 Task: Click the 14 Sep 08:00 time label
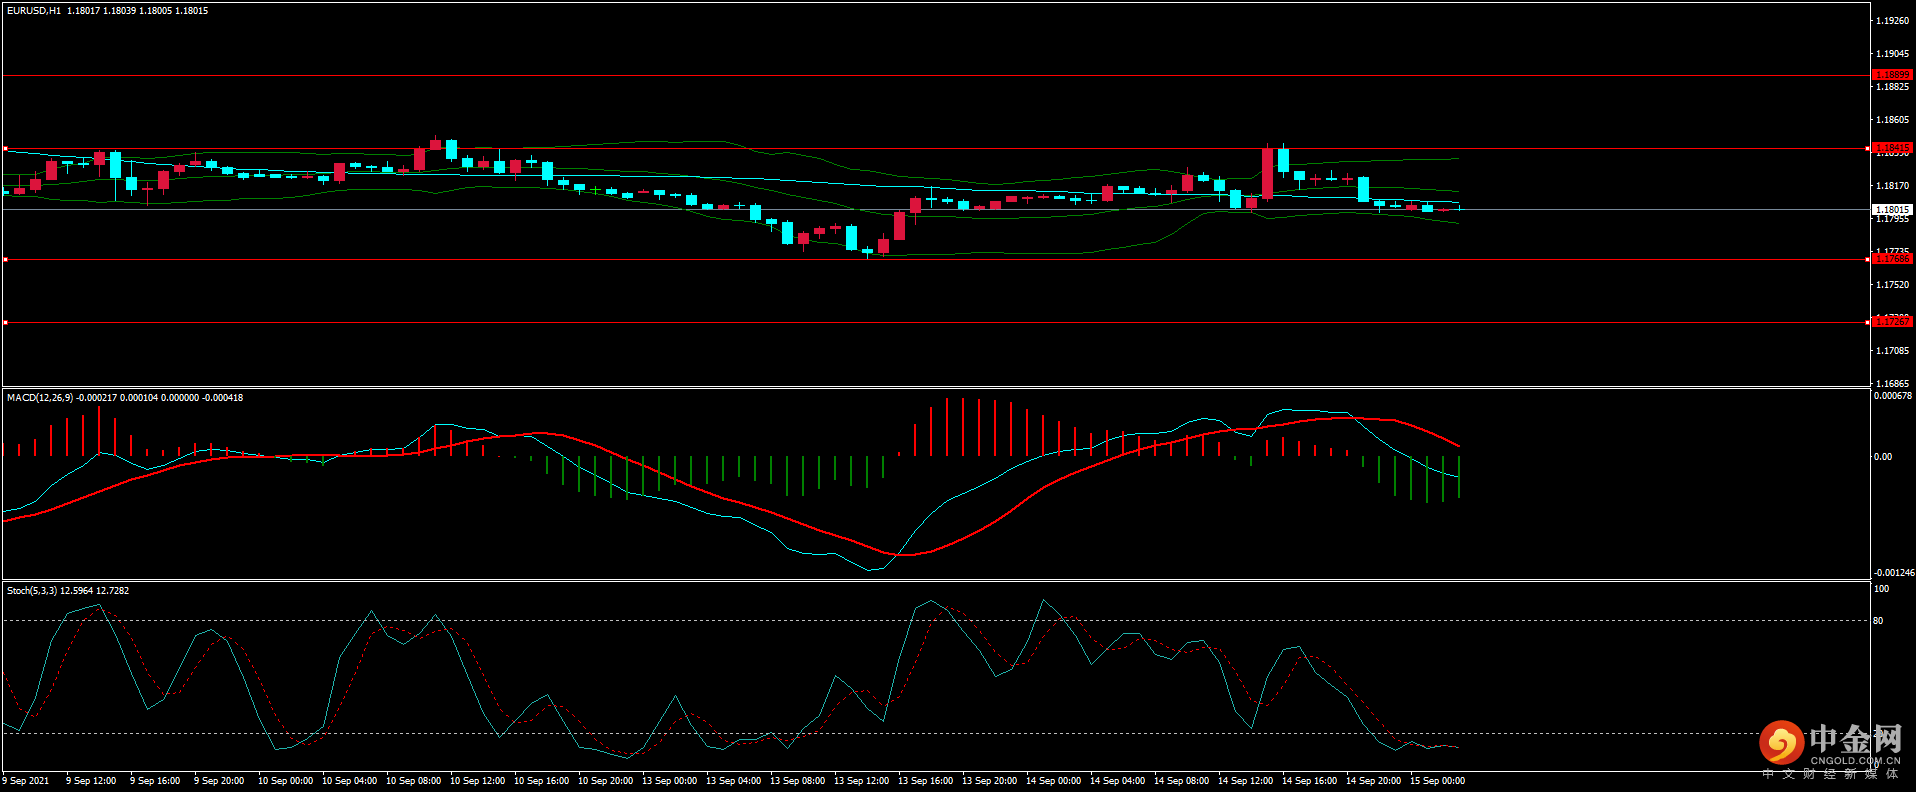[x=1181, y=781]
